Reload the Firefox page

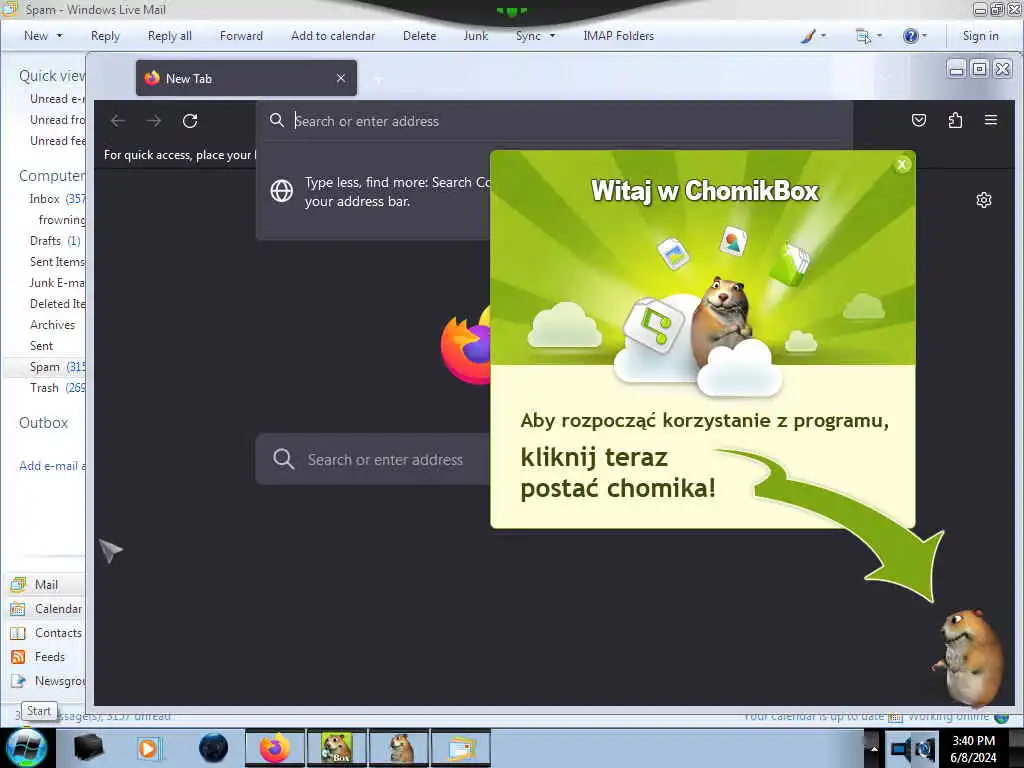click(190, 121)
